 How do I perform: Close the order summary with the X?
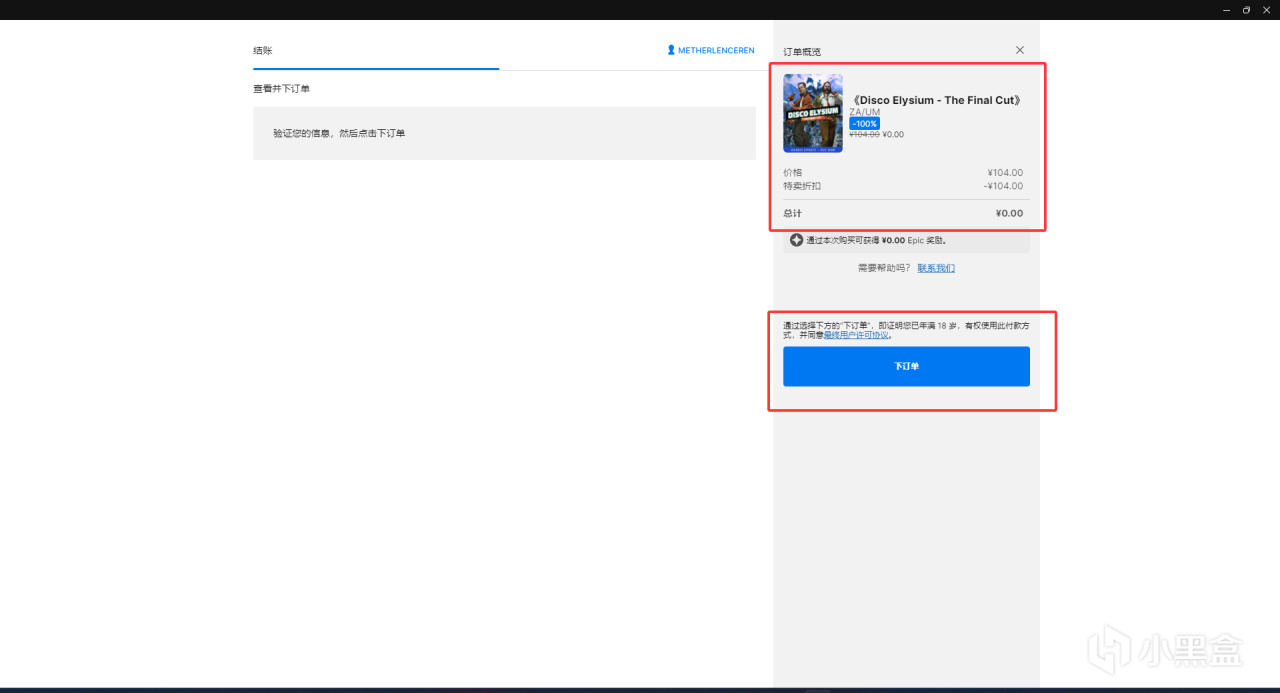tap(1020, 50)
